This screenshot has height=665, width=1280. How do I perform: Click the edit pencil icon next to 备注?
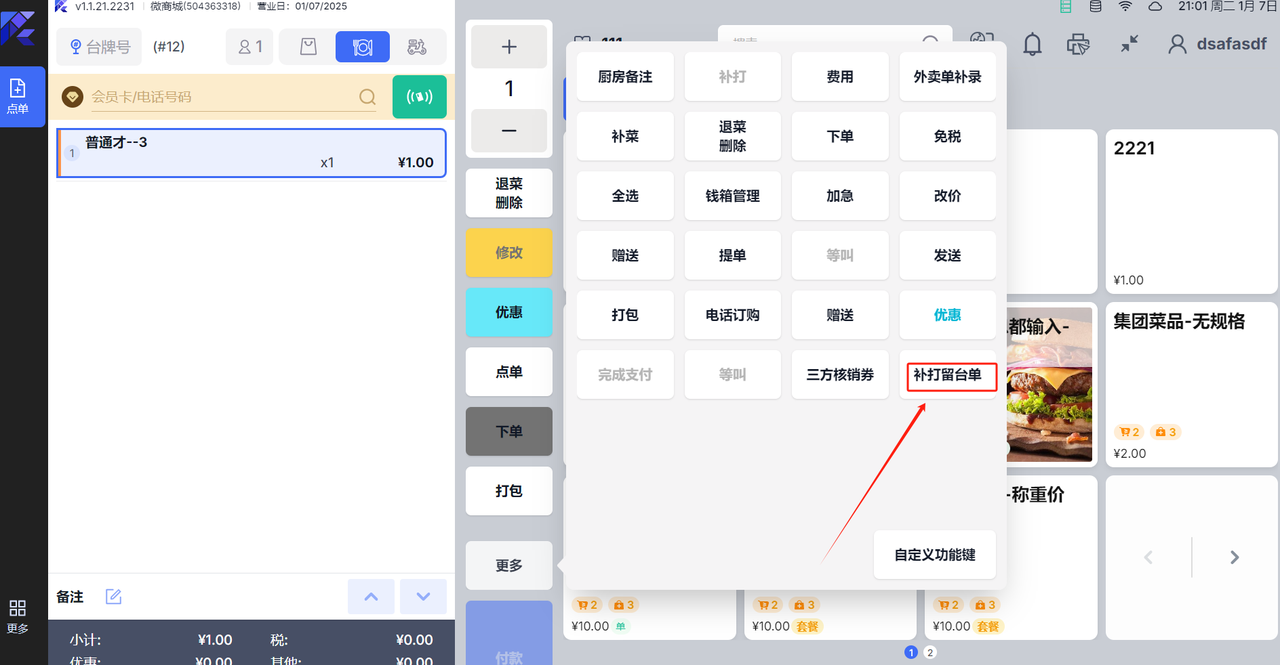pyautogui.click(x=114, y=597)
